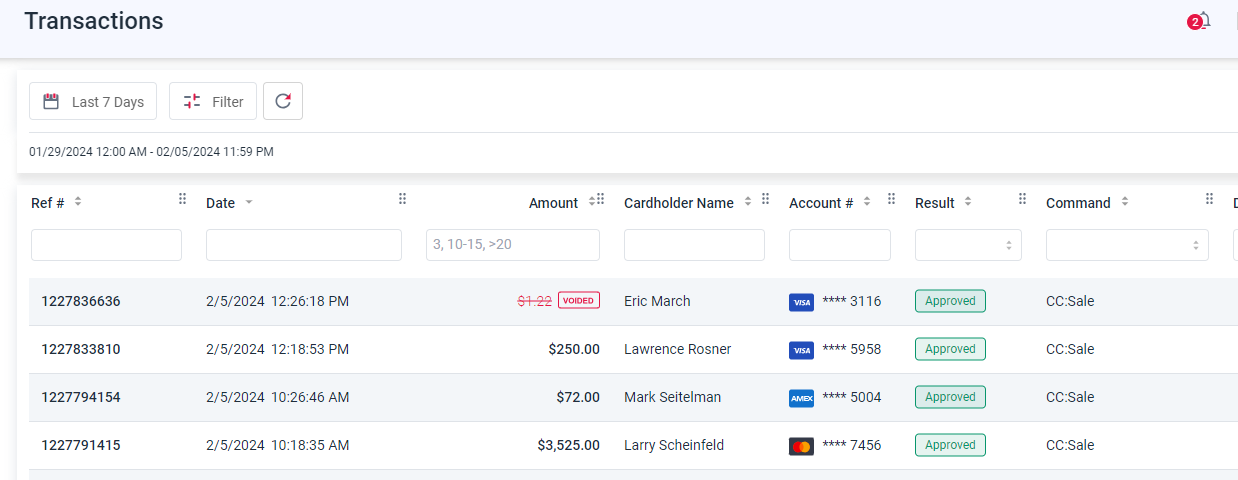Click the struck-through $1.22 amount
The height and width of the screenshot is (480, 1238).
coord(535,301)
